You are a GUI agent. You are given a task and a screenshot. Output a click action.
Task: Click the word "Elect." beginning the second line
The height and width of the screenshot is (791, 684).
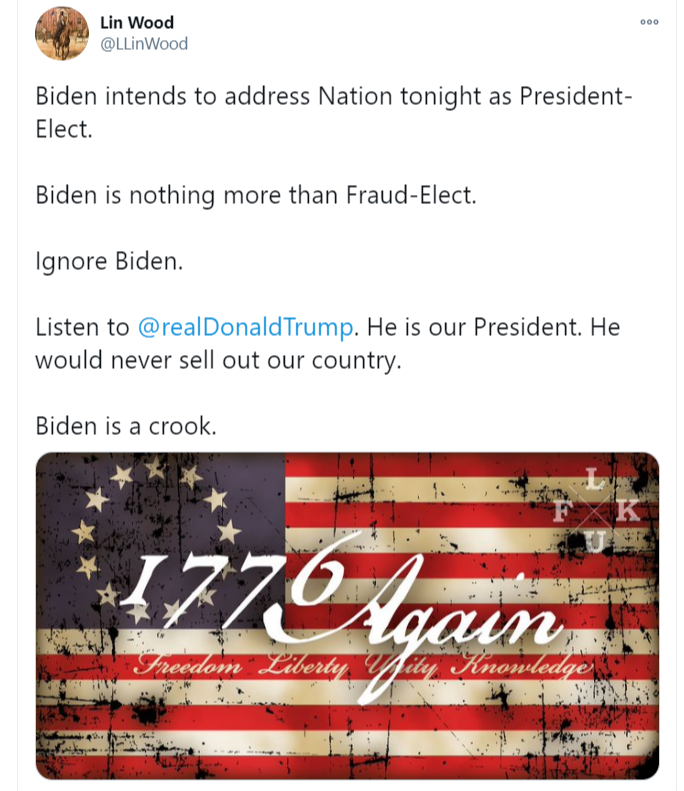click(x=64, y=130)
